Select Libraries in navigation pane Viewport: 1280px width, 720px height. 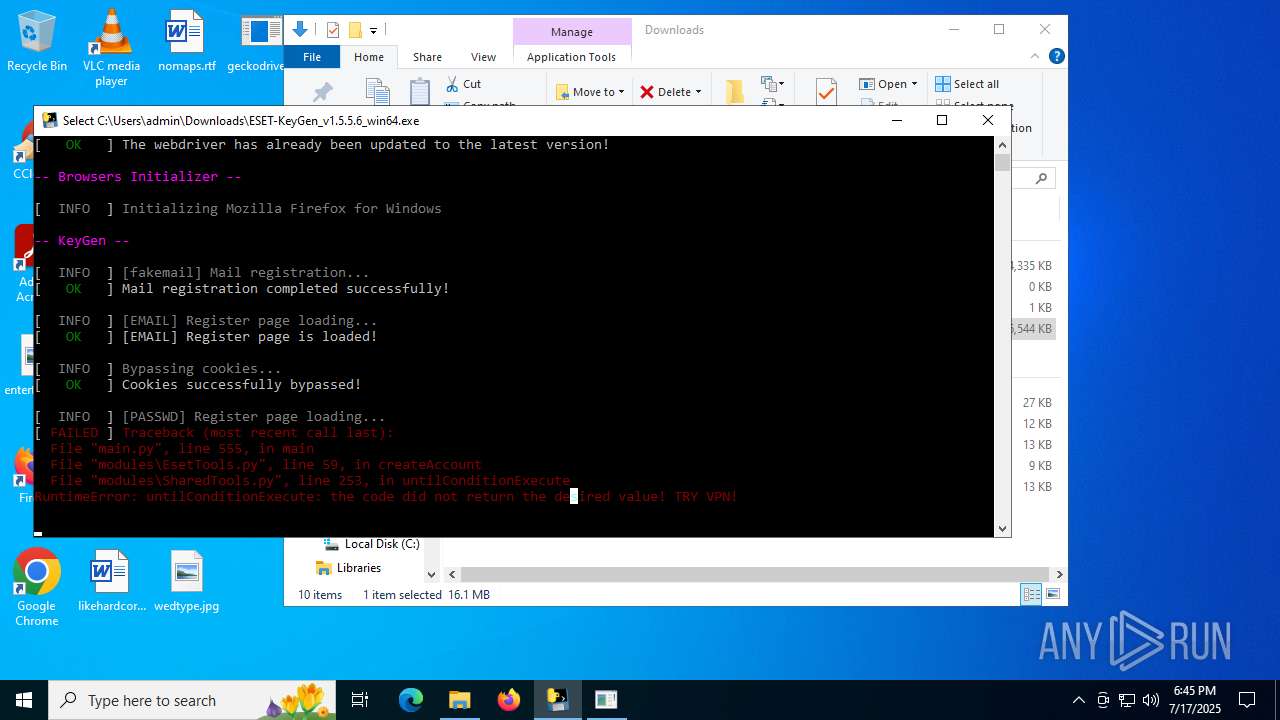pos(349,568)
